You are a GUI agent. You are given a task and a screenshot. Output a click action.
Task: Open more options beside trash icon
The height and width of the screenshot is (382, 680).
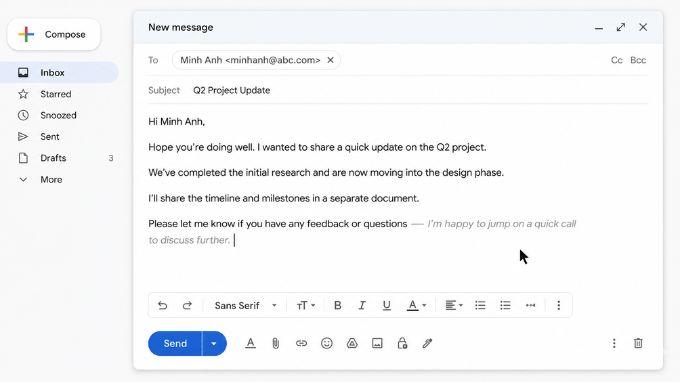614,343
